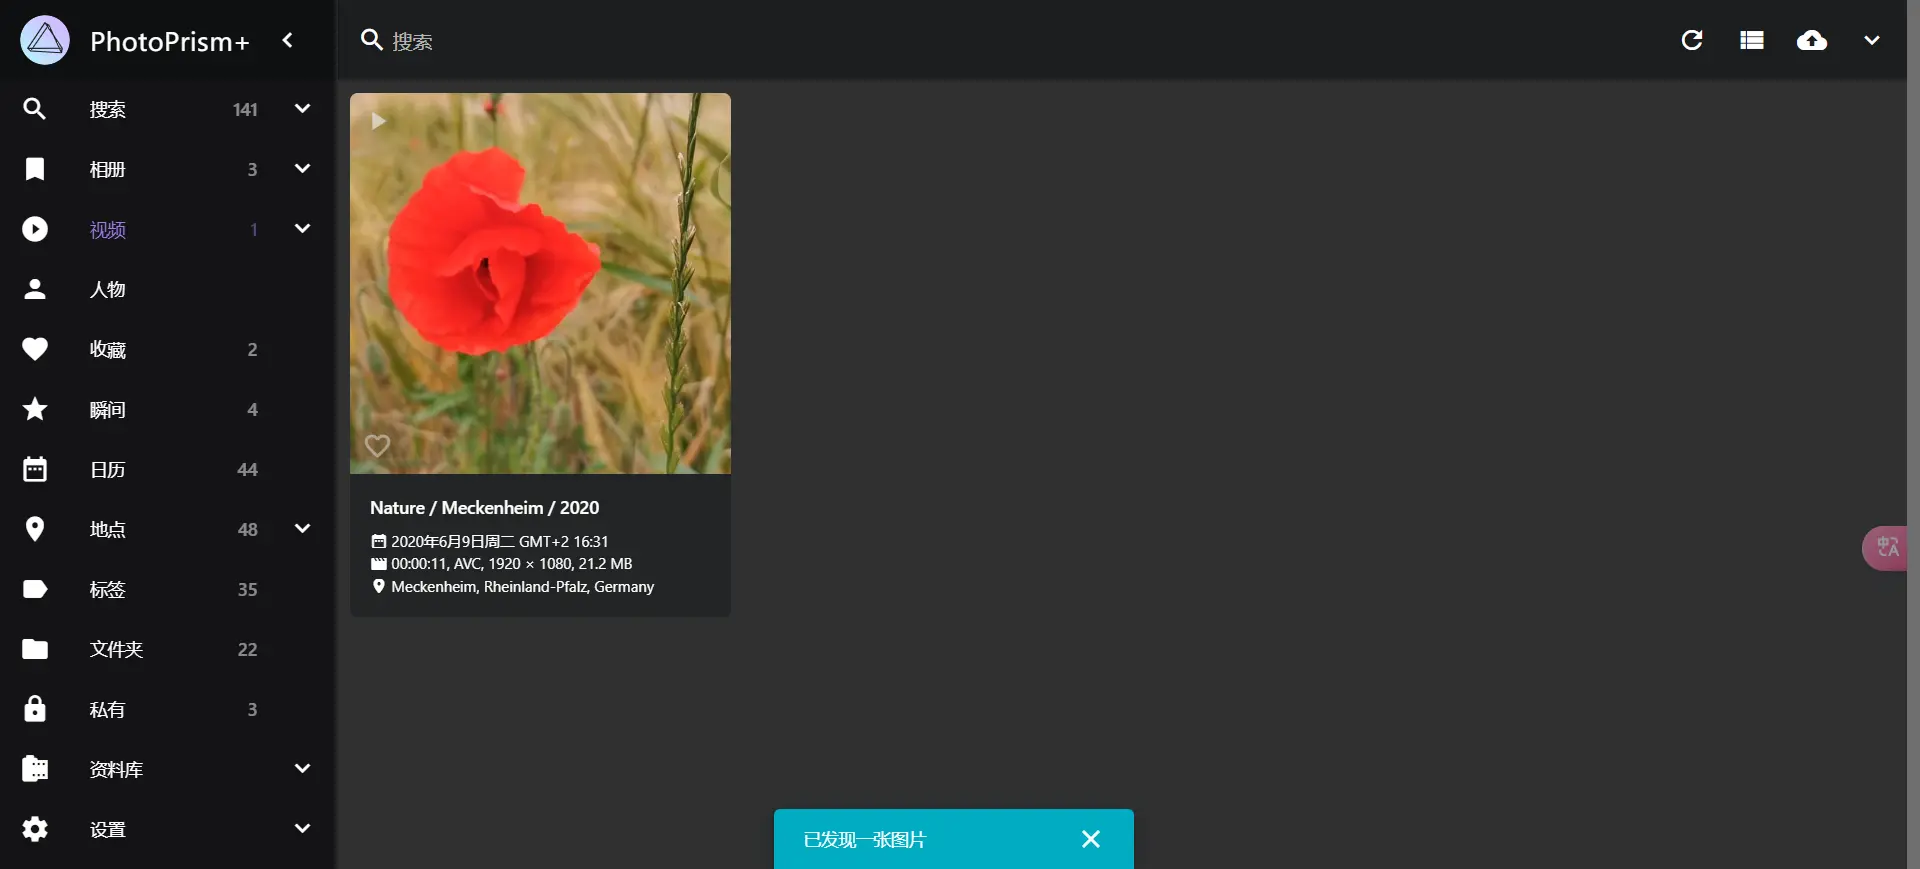The image size is (1920, 869).
Task: Collapse the sidebar with the left chevron
Action: pyautogui.click(x=288, y=40)
